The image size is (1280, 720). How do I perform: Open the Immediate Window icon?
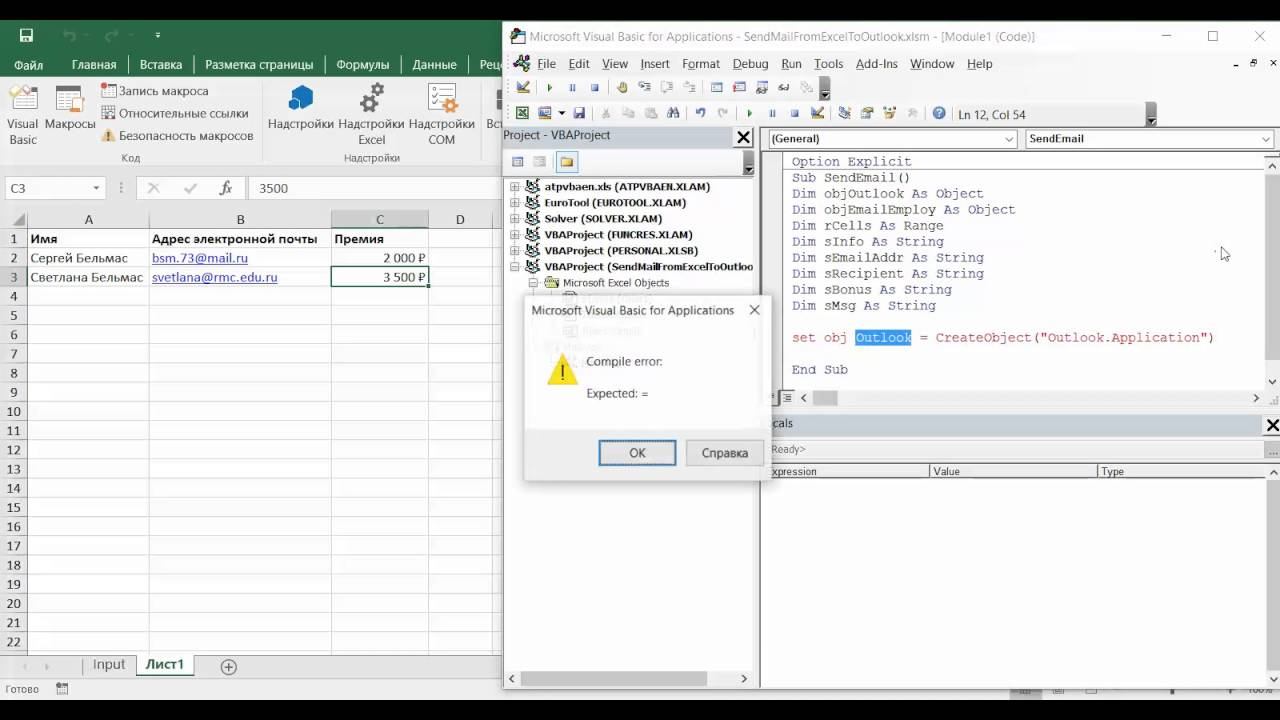tap(739, 88)
